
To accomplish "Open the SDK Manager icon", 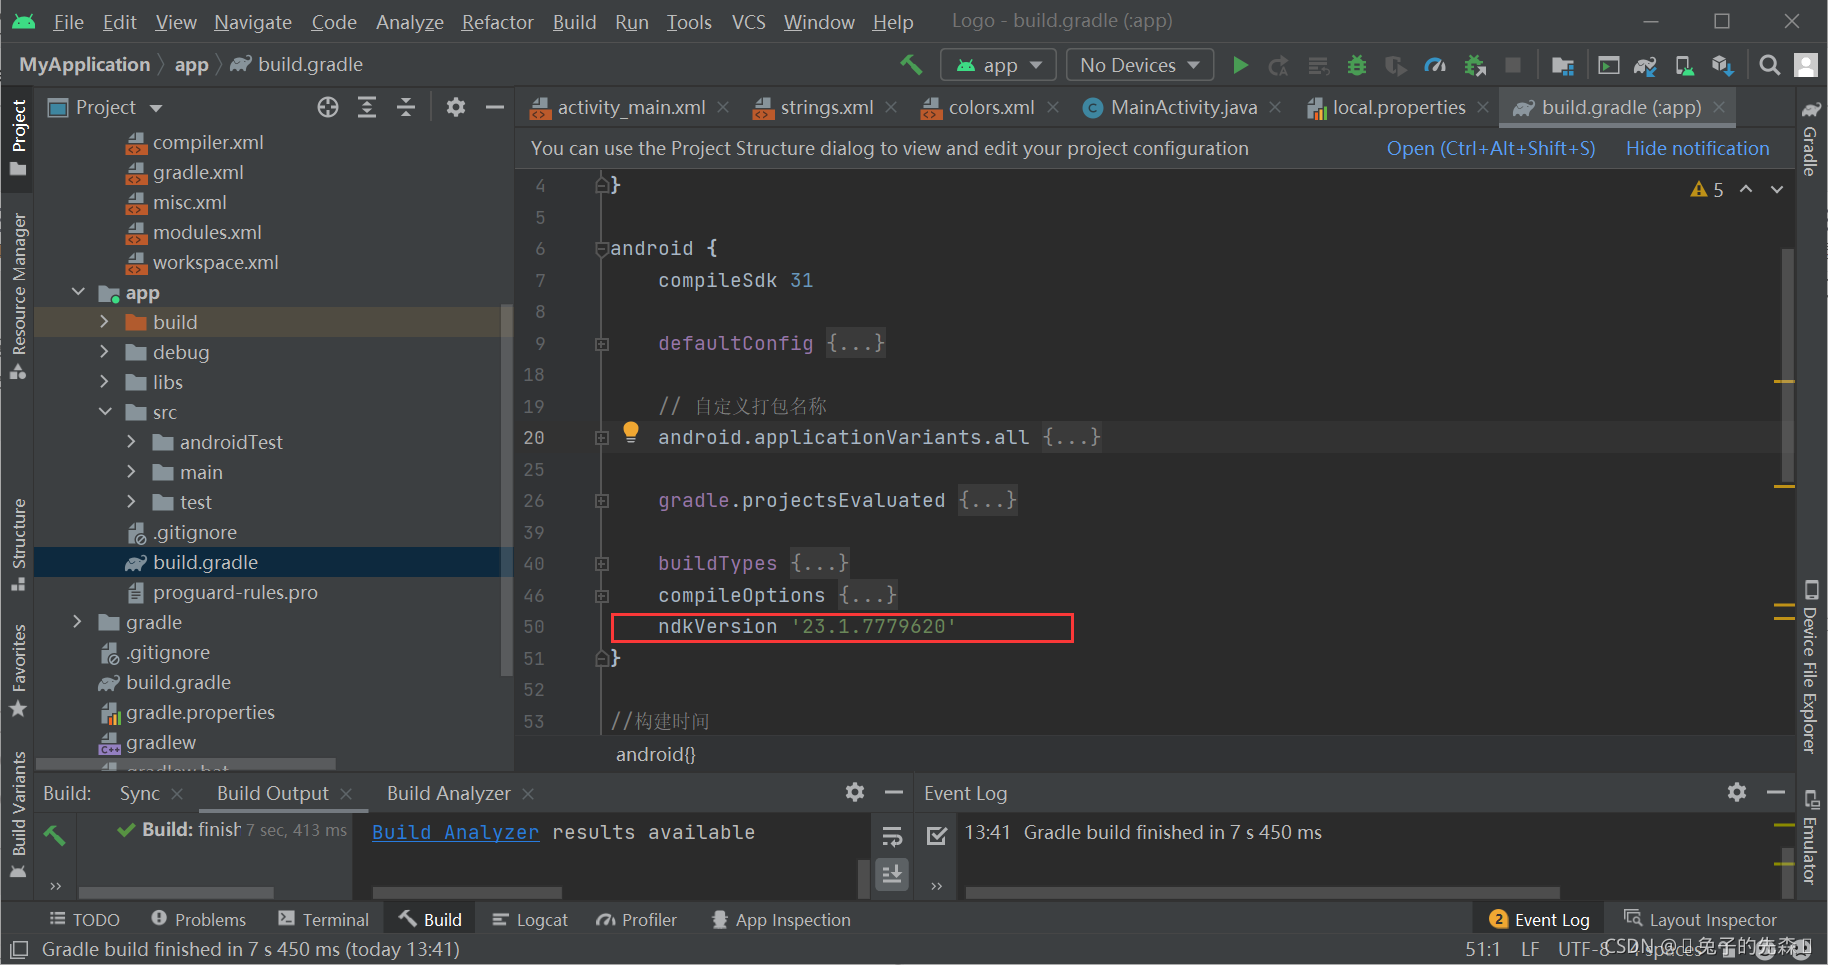I will (1722, 65).
